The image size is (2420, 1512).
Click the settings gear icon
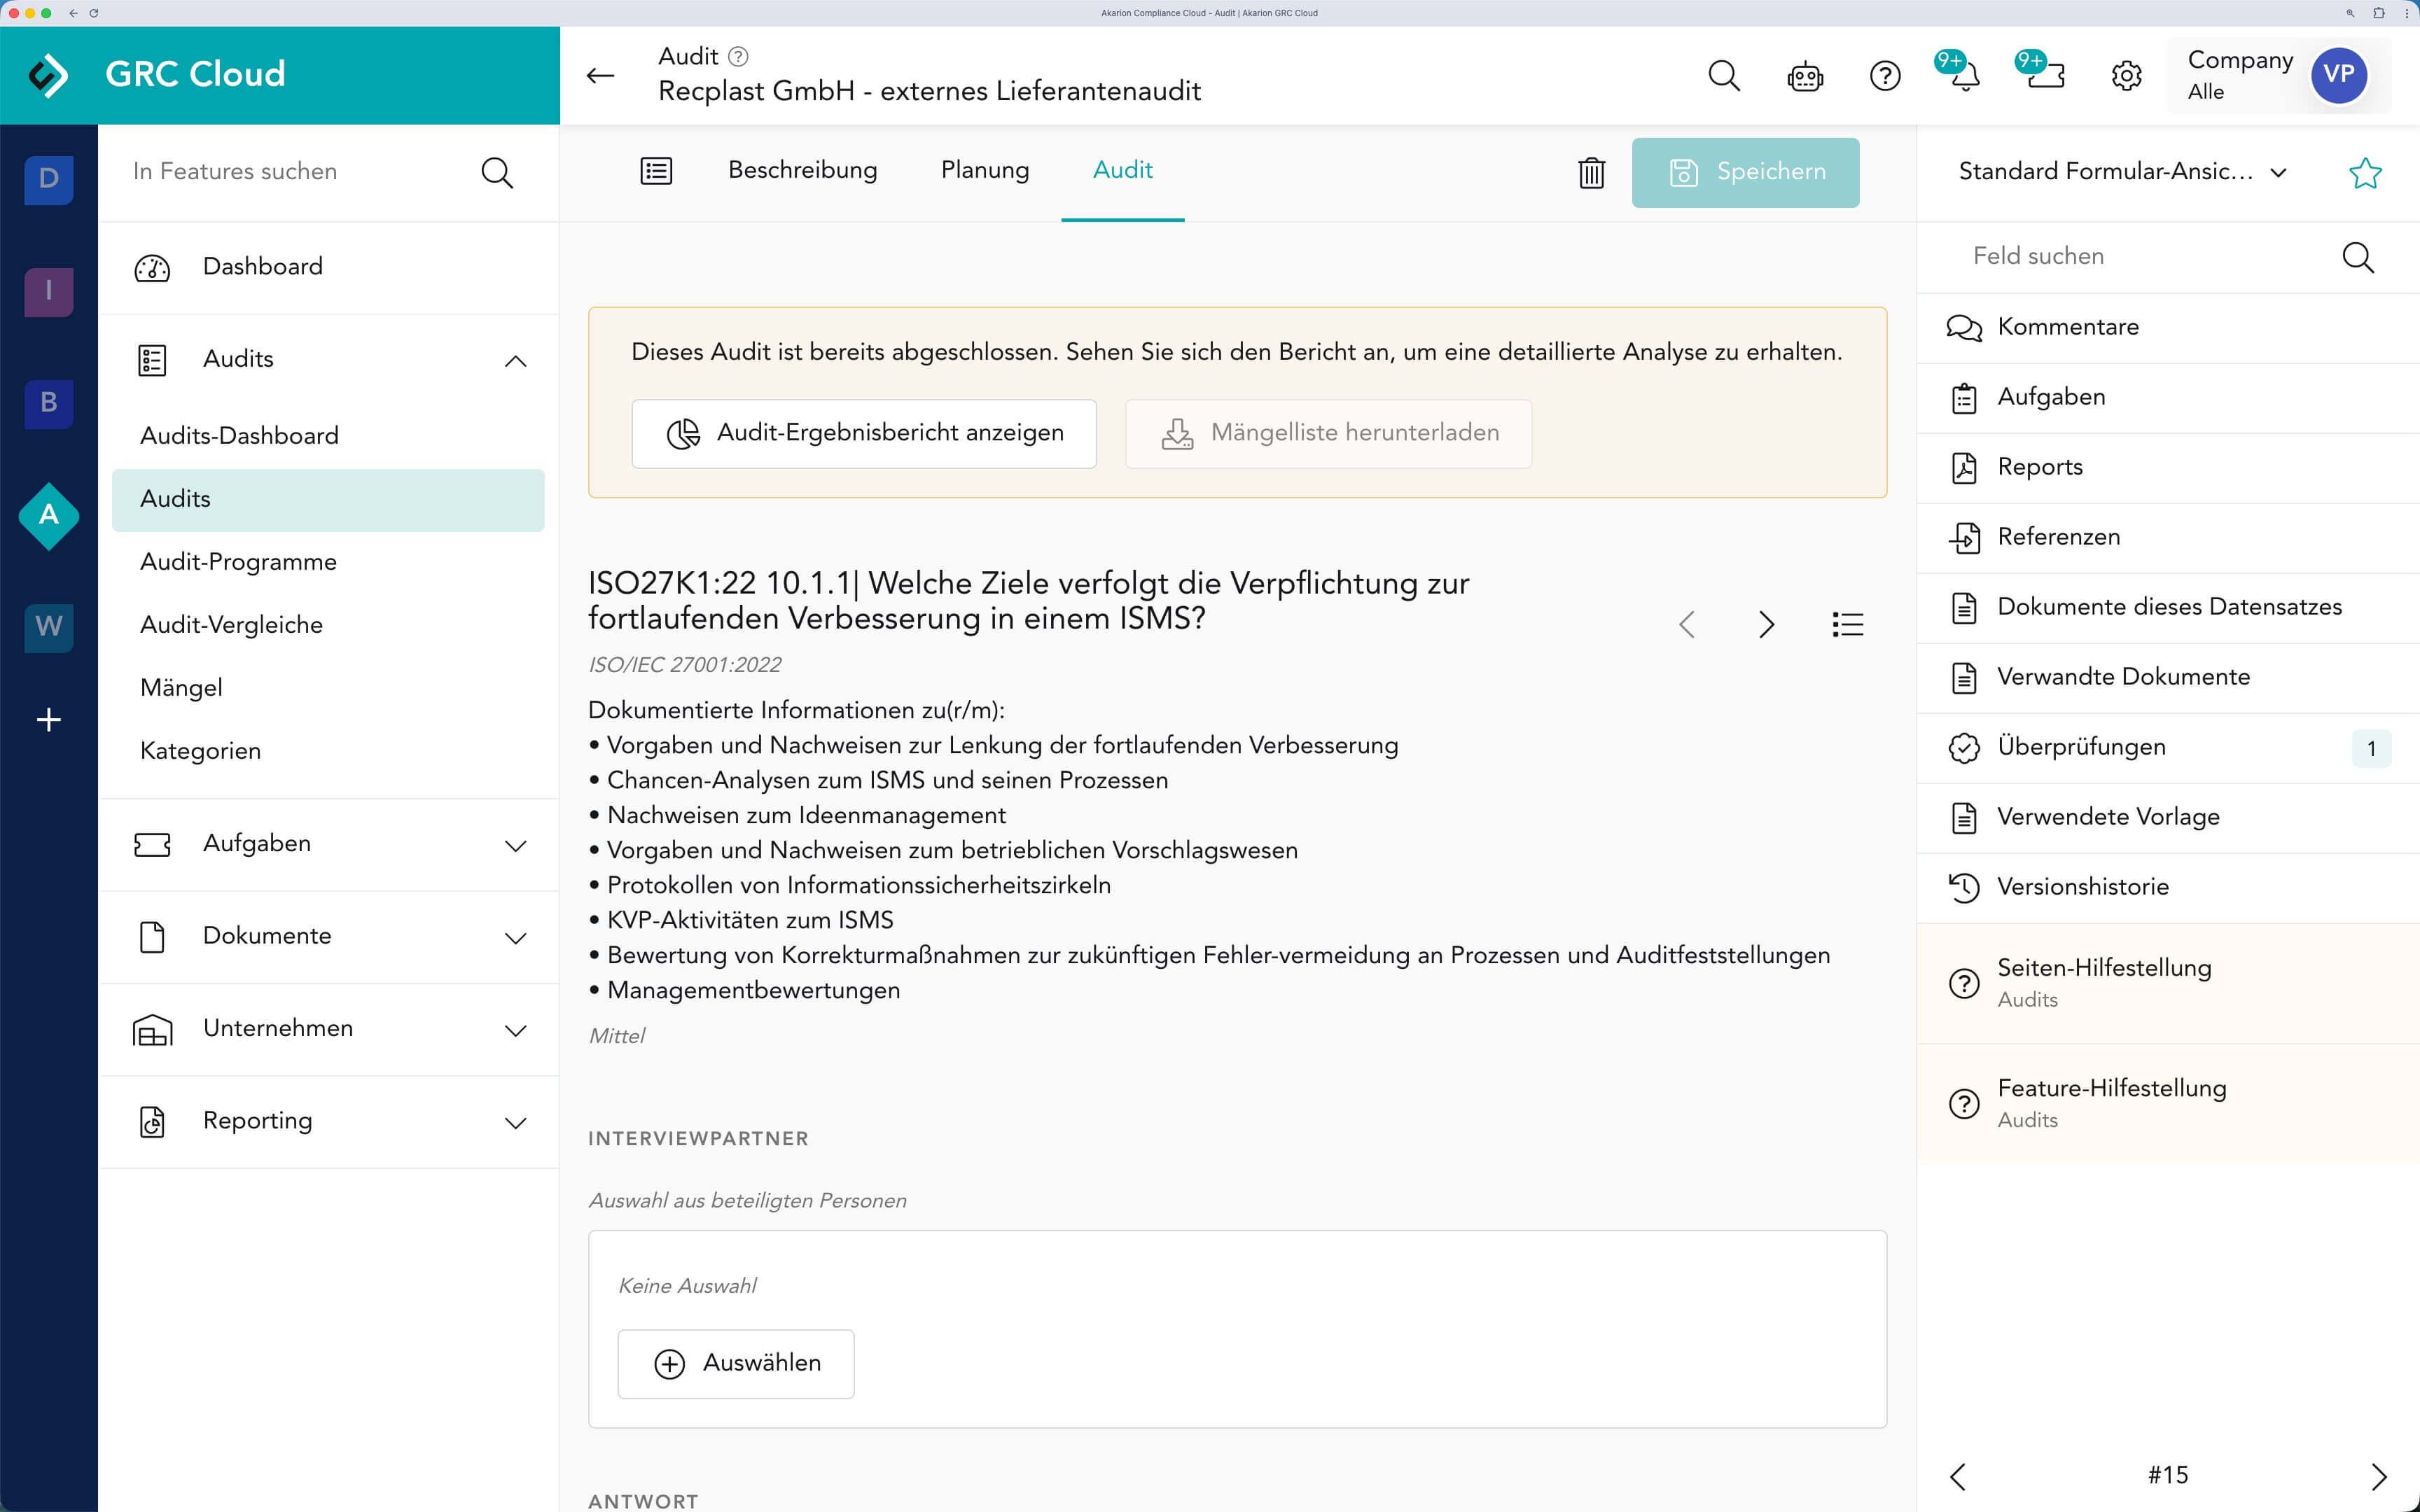tap(2126, 76)
